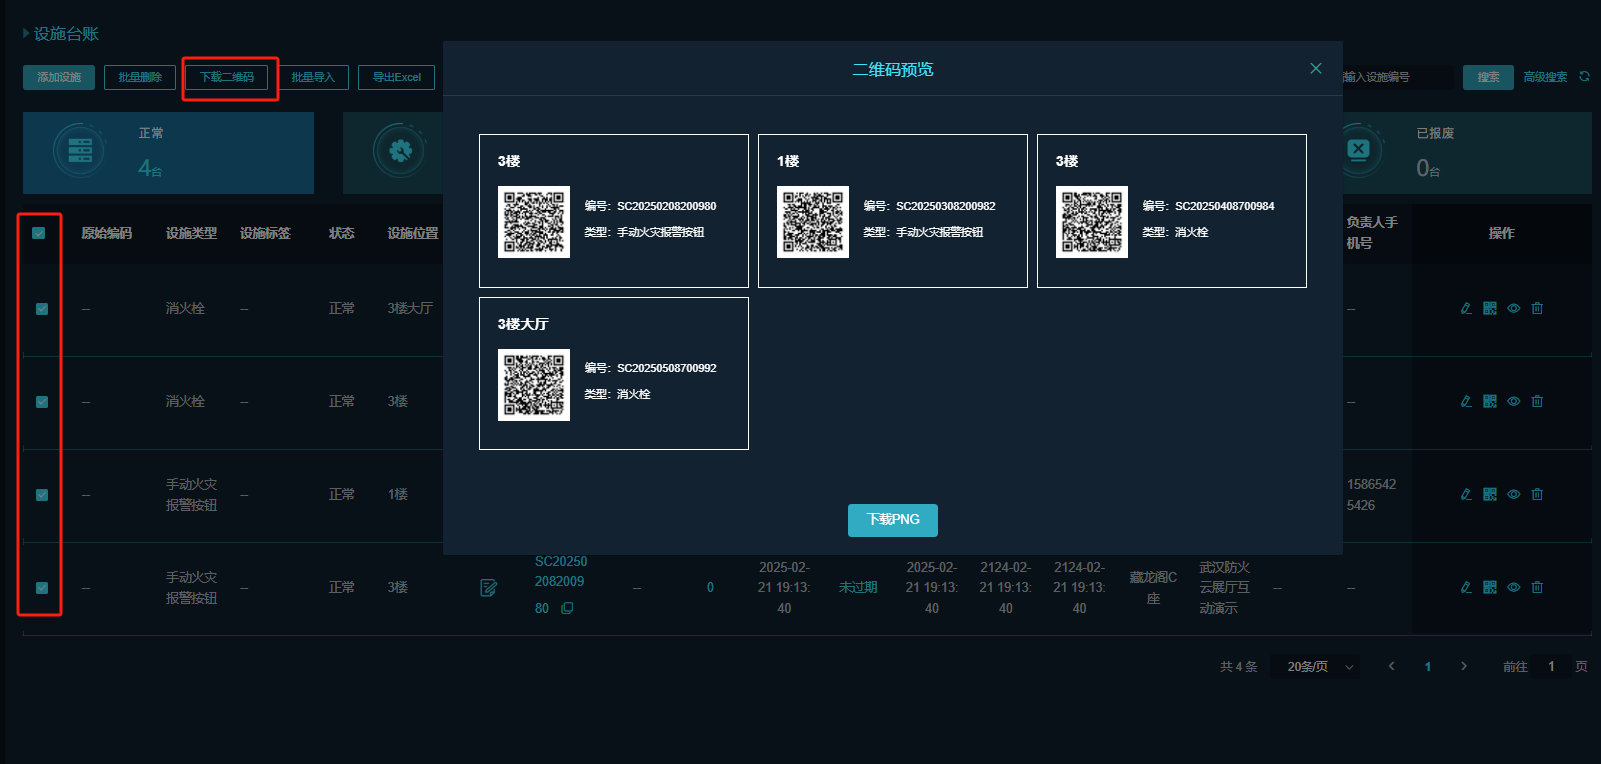The height and width of the screenshot is (764, 1601).
Task: Click the 下载PNG button in the dialog
Action: tap(893, 520)
